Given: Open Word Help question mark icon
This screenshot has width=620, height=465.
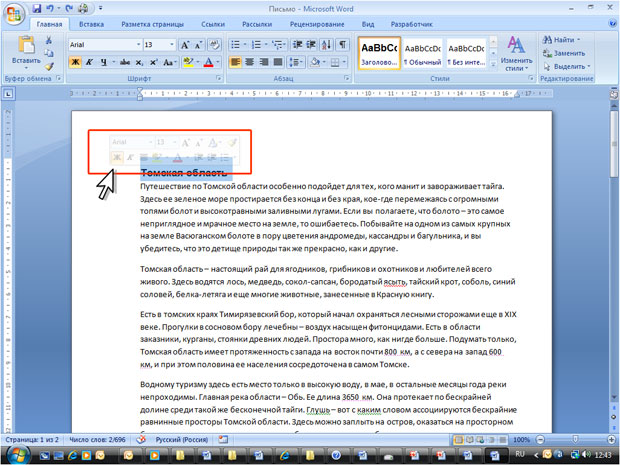Looking at the screenshot, I should pos(612,24).
